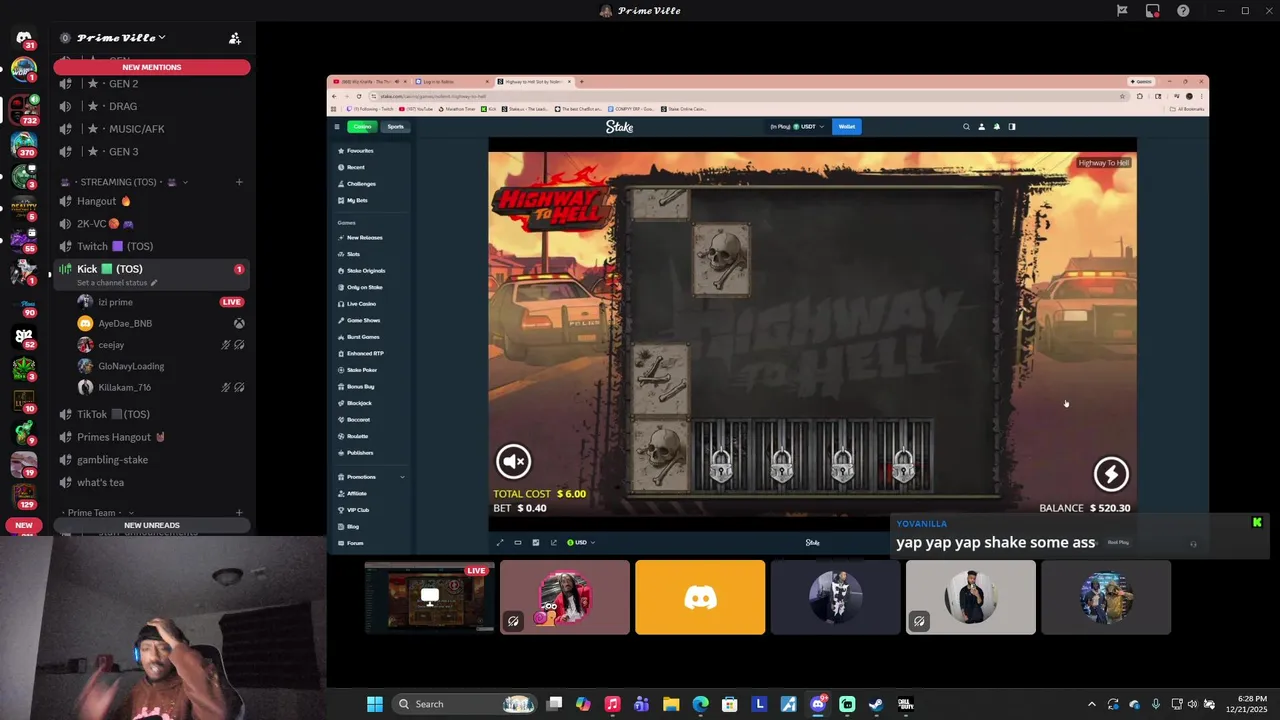Hit the lightning bolt turbo spin button
1280x720 pixels.
[x=1111, y=474]
